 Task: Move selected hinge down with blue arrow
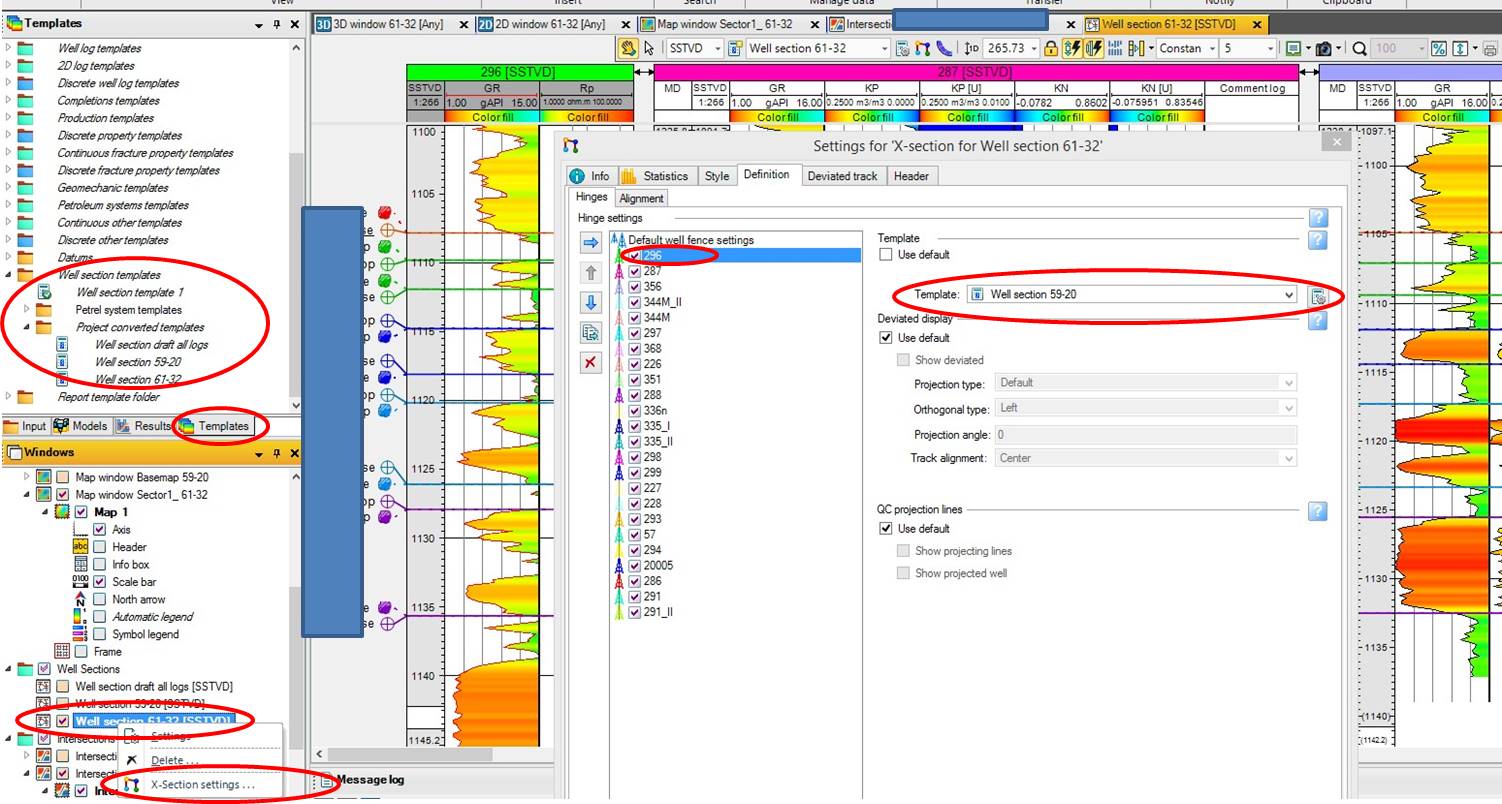pyautogui.click(x=590, y=303)
